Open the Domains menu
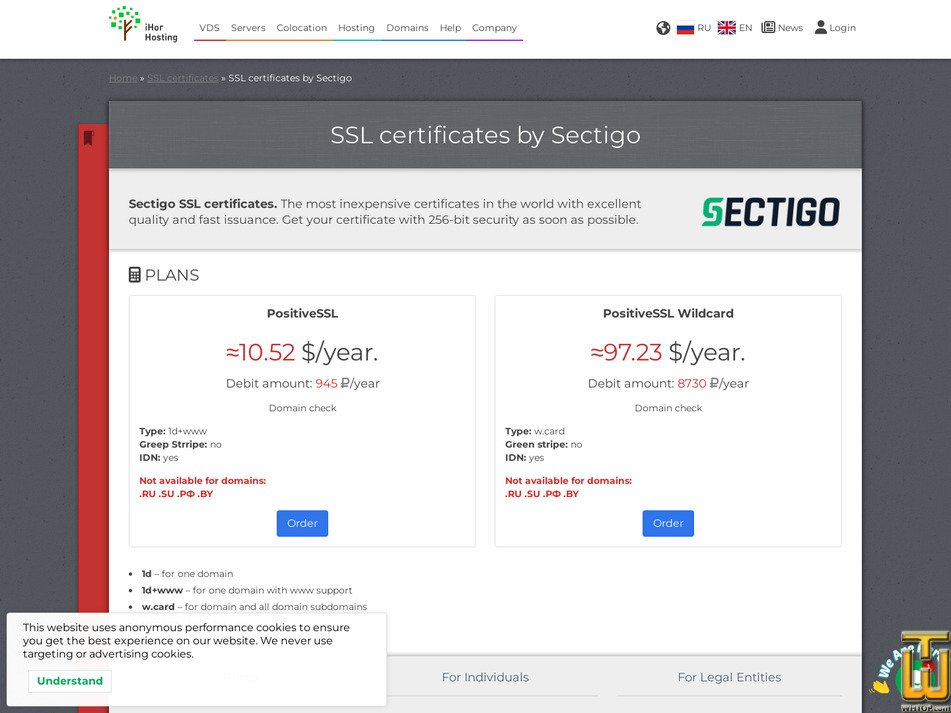 [x=407, y=28]
